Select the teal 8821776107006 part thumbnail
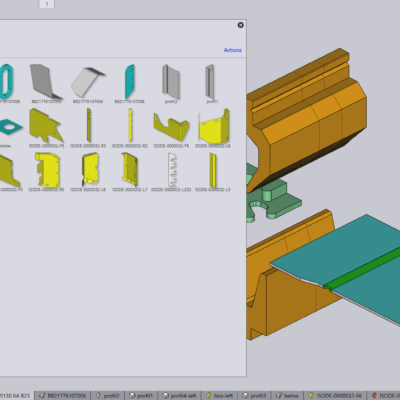This screenshot has height=400, width=400. coord(129,84)
